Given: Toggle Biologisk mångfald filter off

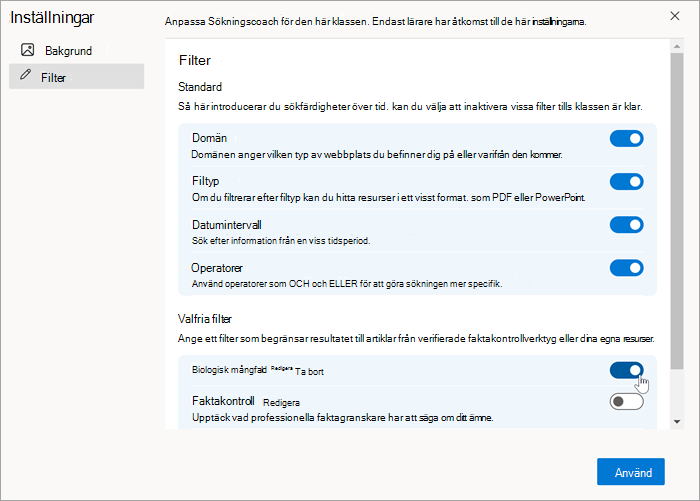Looking at the screenshot, I should (626, 370).
